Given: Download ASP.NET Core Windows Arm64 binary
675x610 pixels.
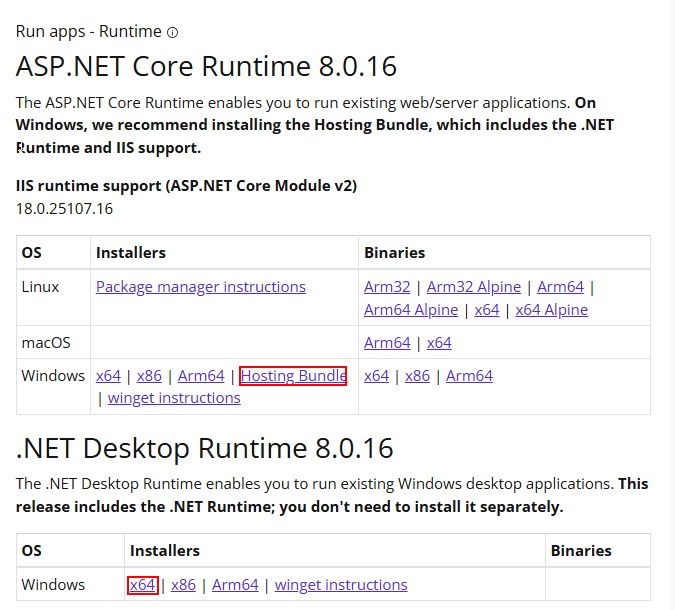Looking at the screenshot, I should [469, 376].
